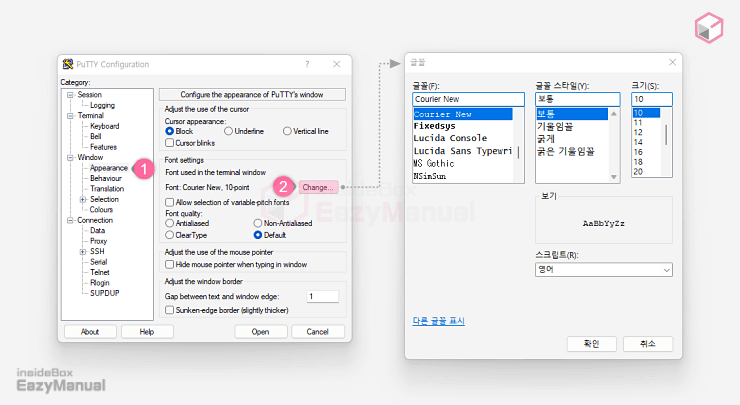Enable the Cursor blinks checkbox
Screen dimensions: 740x405
(x=169, y=143)
